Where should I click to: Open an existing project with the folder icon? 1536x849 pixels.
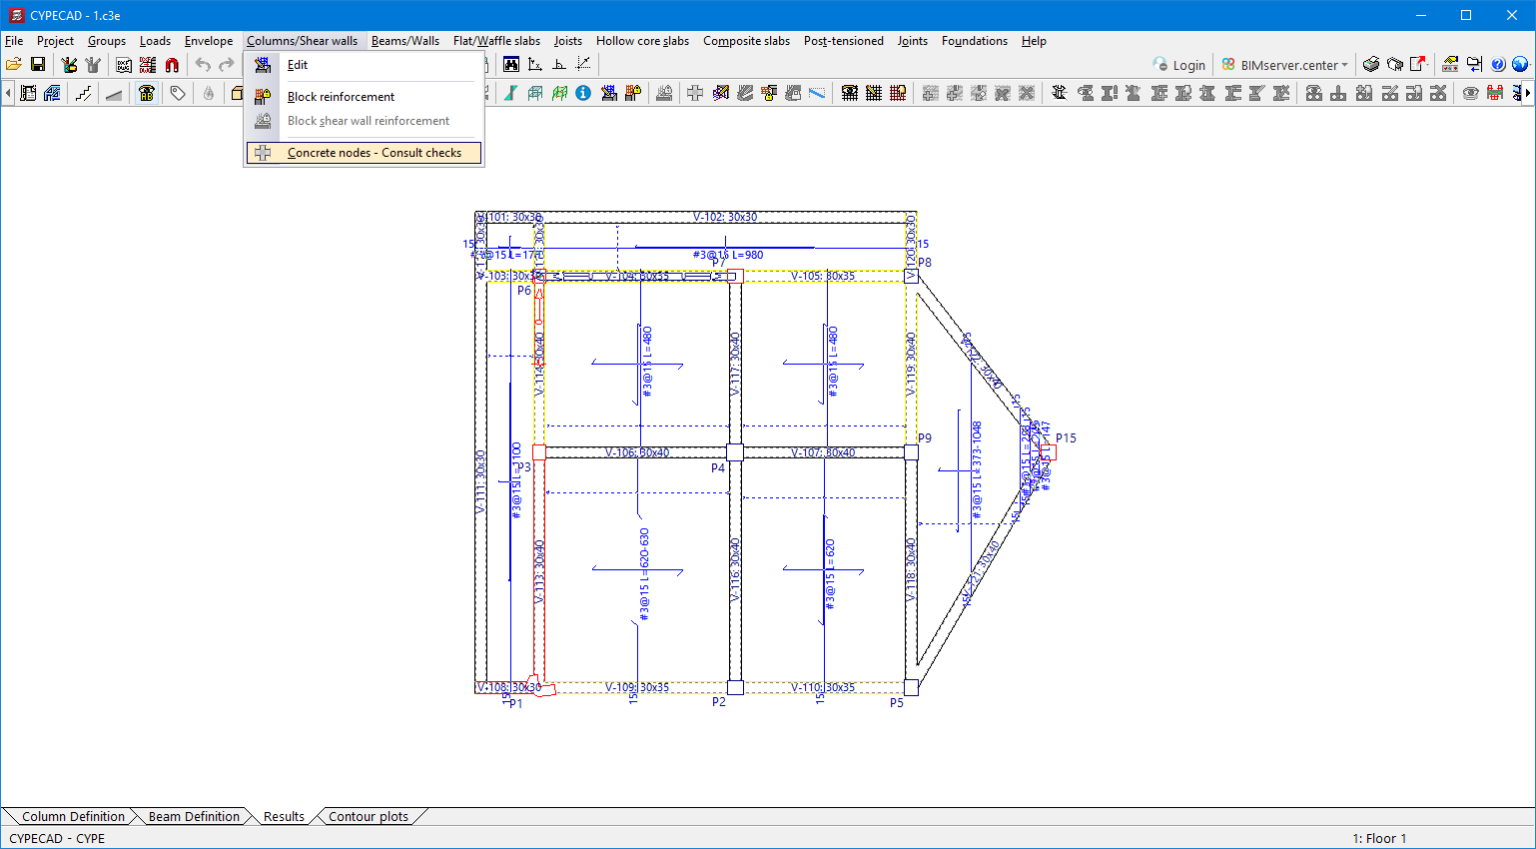14,64
